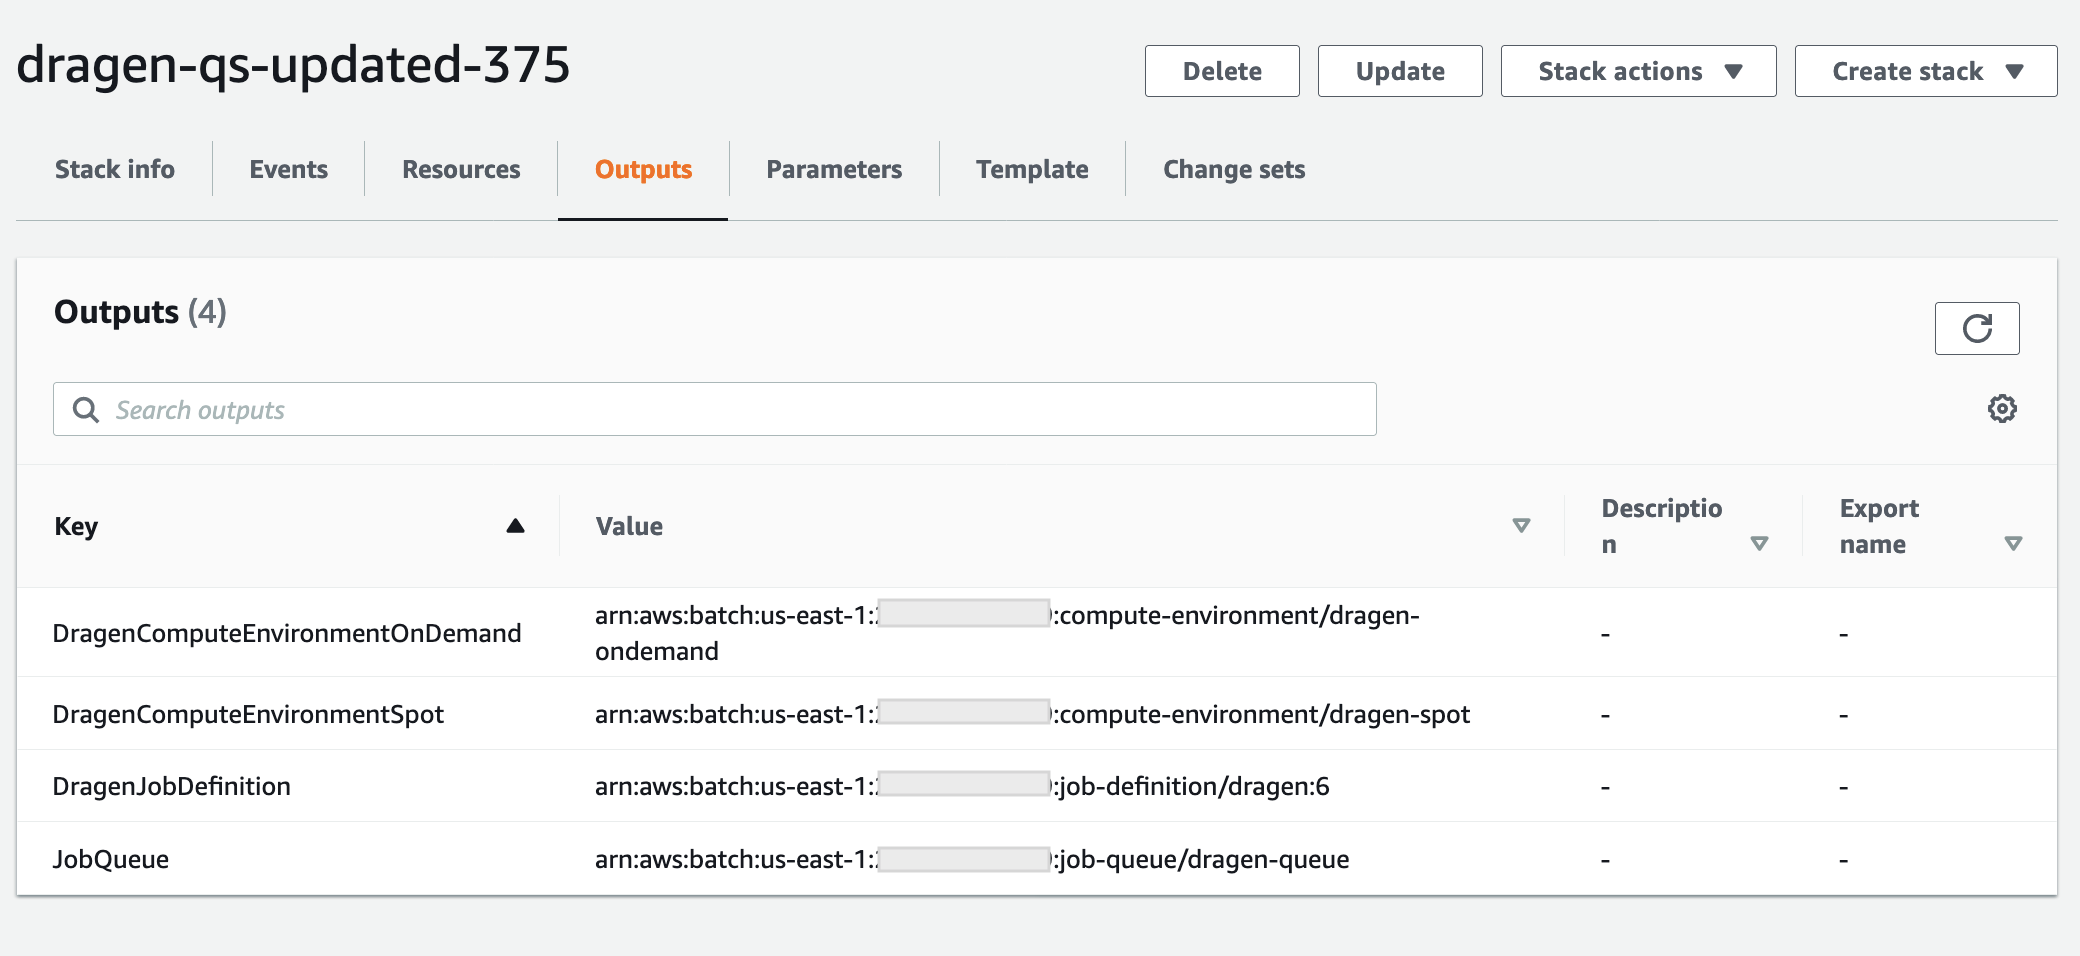
Task: Select the DragenComputeEnvironmentOnDemand key
Action: click(x=287, y=633)
